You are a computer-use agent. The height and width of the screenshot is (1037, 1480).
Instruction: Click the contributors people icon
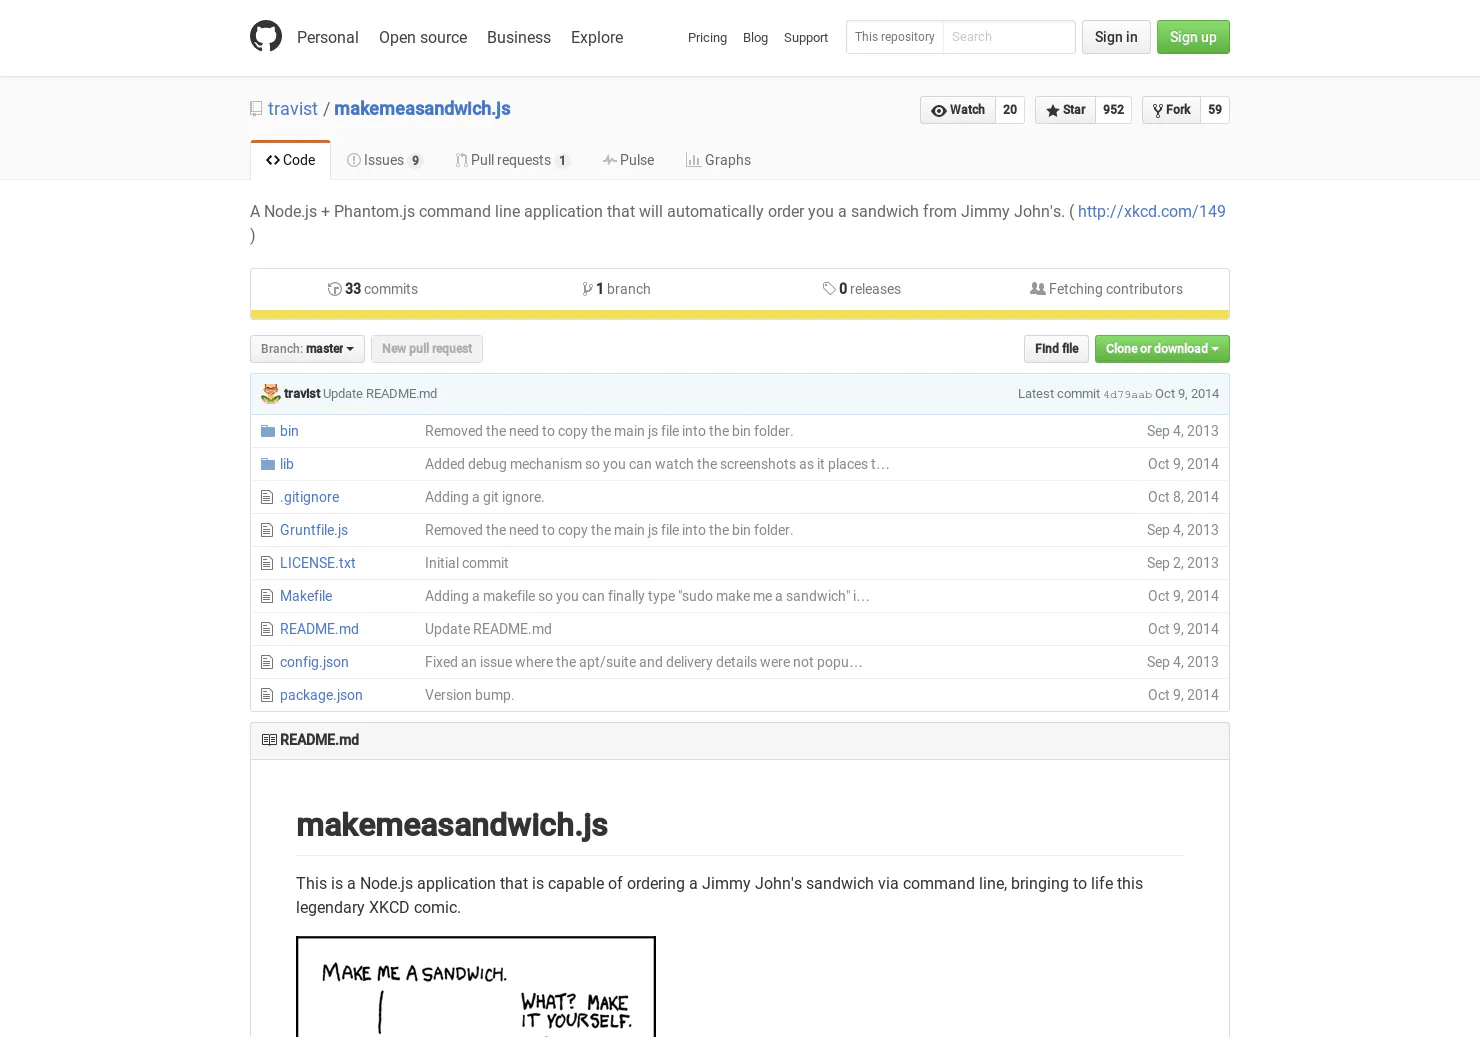click(x=1038, y=289)
